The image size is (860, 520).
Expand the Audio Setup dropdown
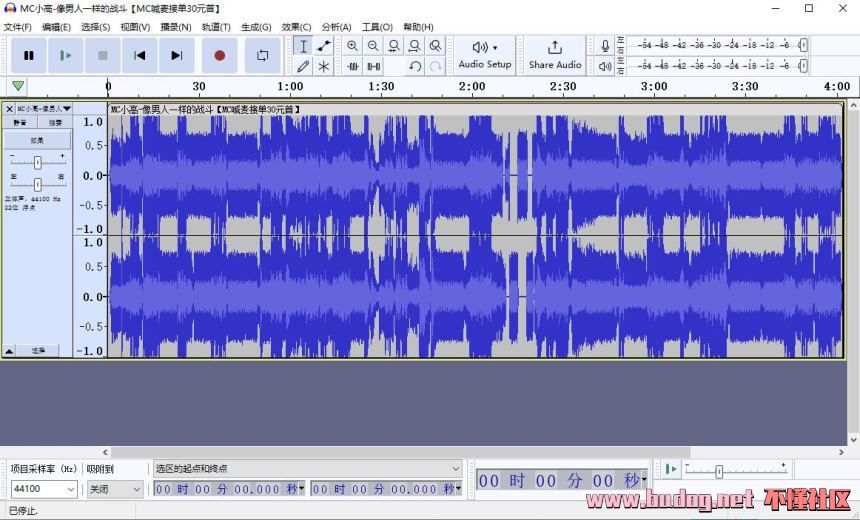pyautogui.click(x=485, y=55)
